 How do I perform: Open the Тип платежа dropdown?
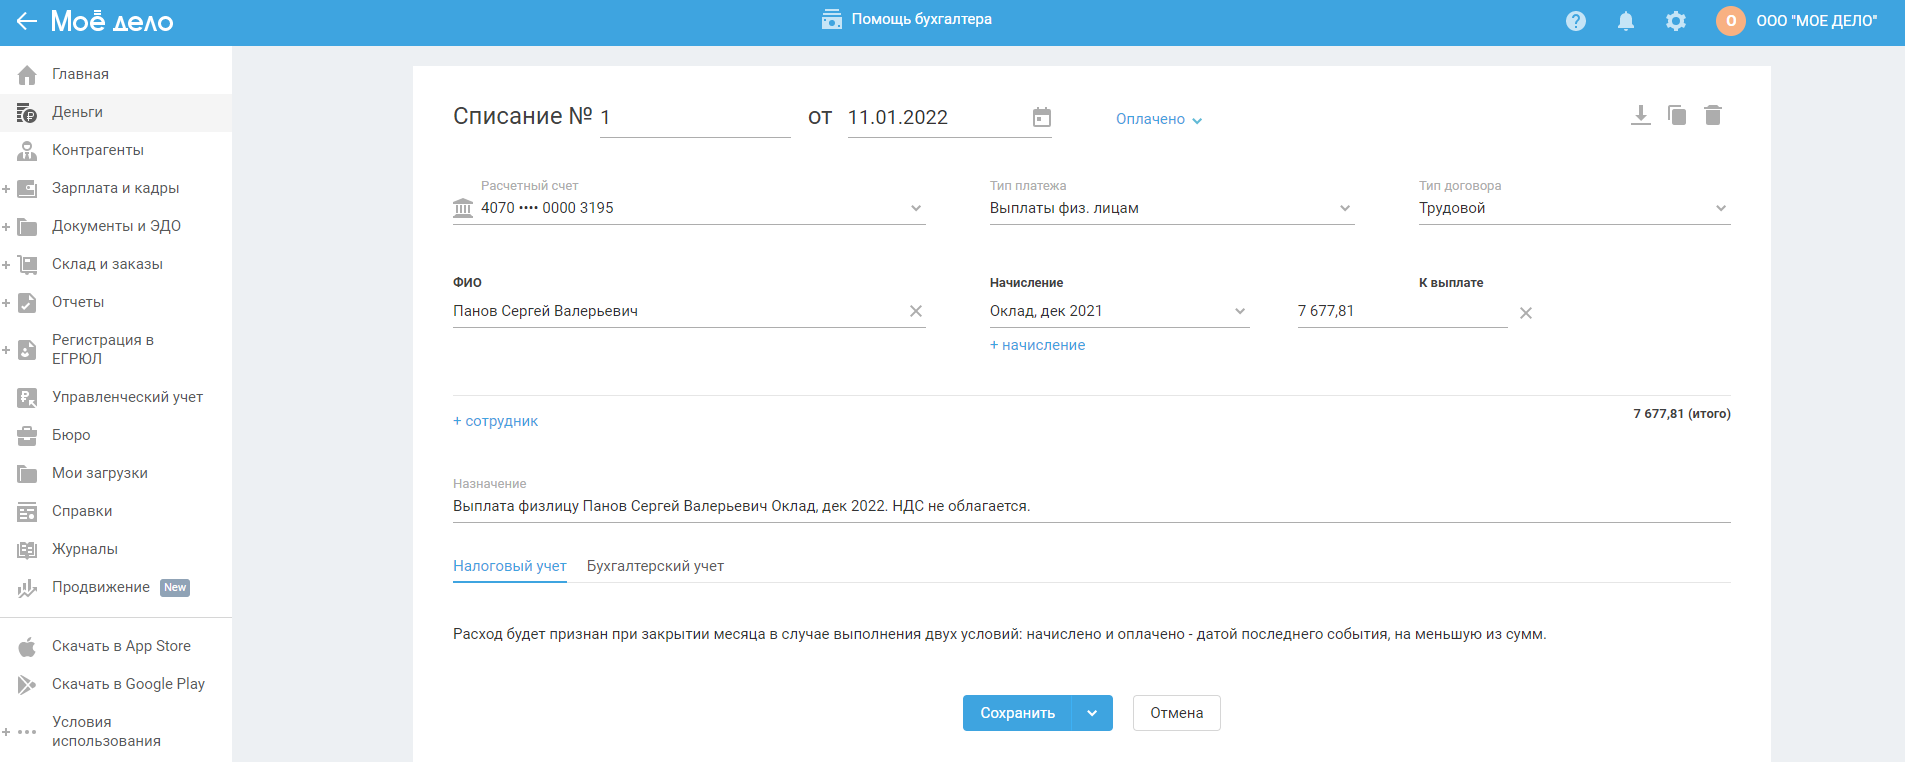1345,208
